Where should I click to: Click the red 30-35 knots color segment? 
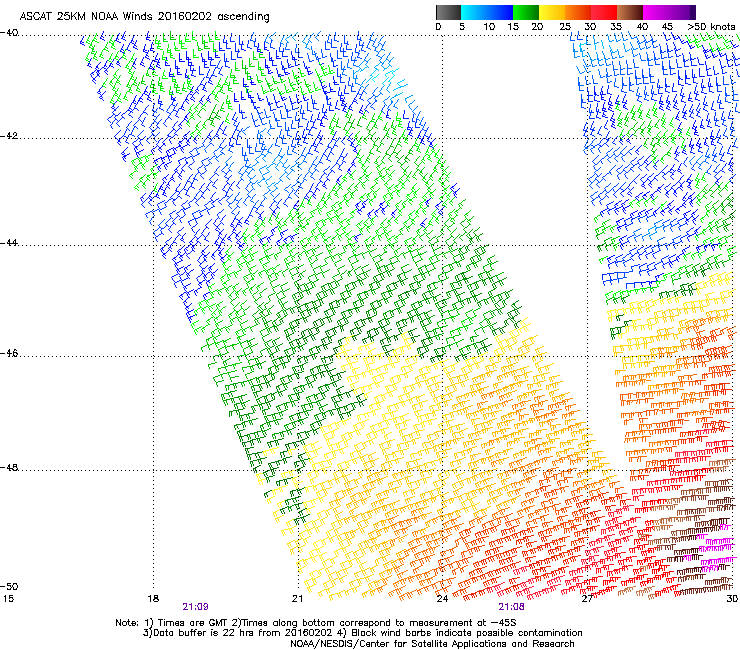604,12
